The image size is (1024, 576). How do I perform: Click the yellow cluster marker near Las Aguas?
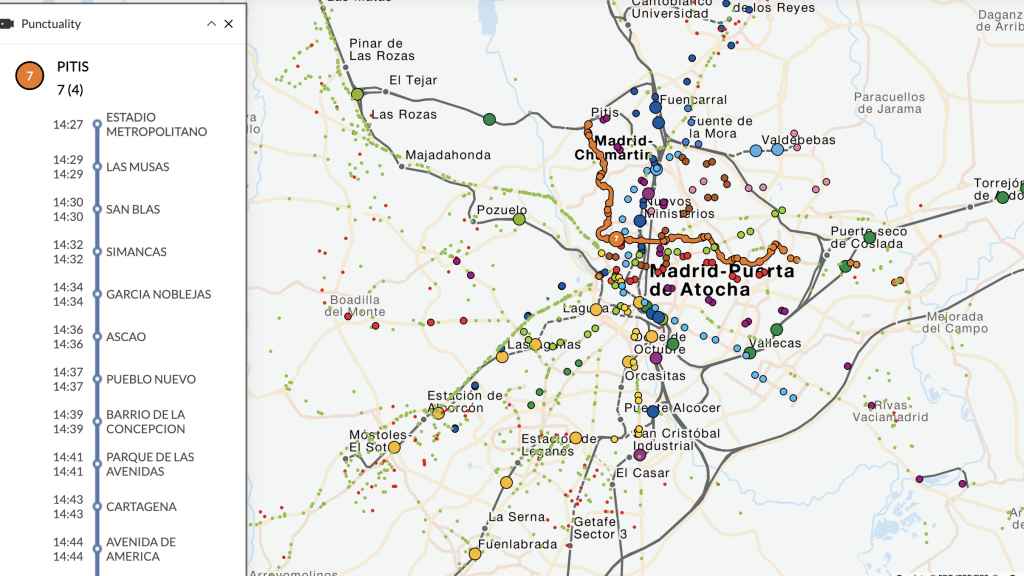[x=534, y=345]
